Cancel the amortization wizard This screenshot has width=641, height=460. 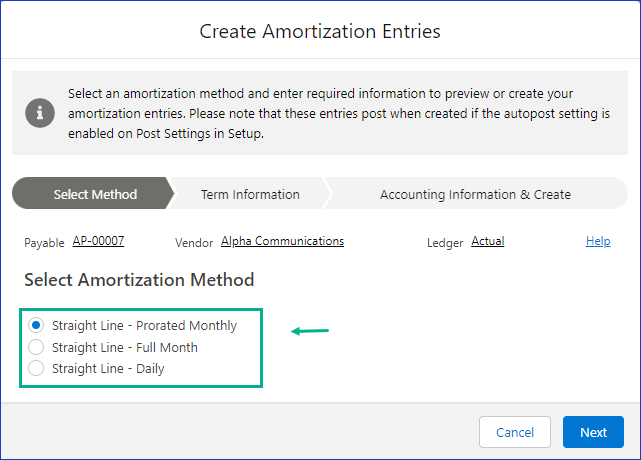(515, 432)
